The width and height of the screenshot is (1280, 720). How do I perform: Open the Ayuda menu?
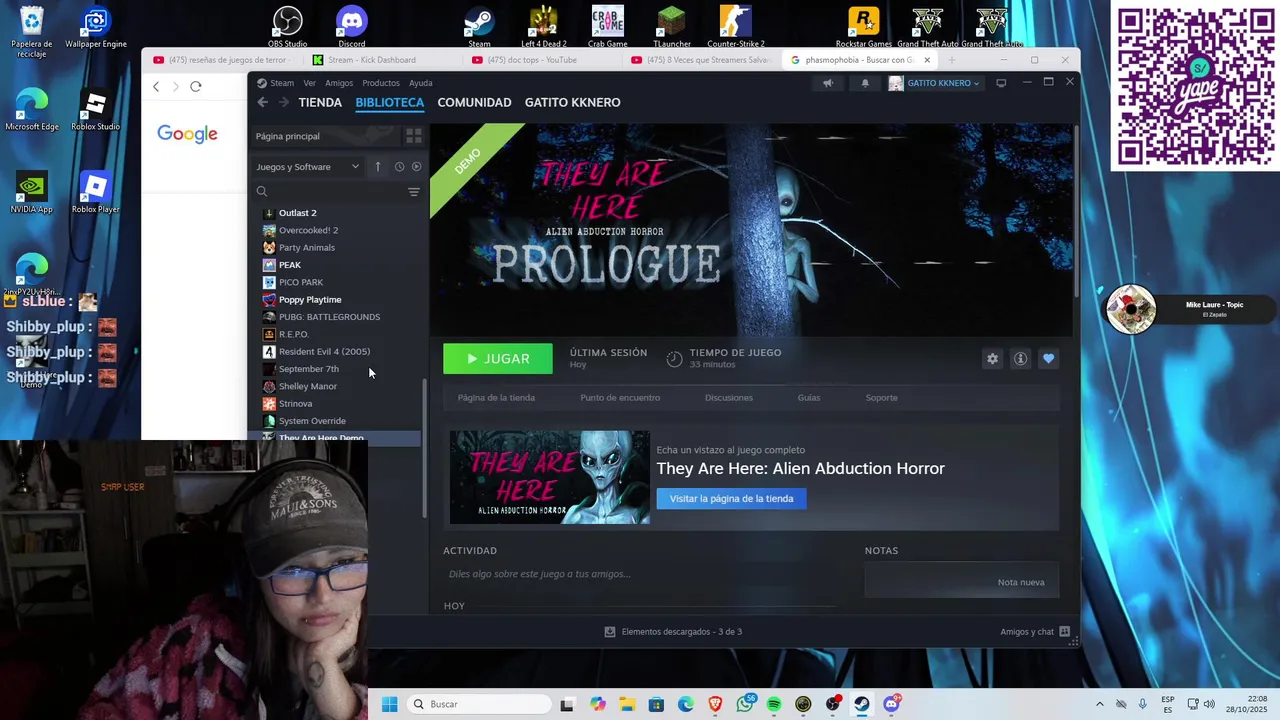pyautogui.click(x=421, y=83)
